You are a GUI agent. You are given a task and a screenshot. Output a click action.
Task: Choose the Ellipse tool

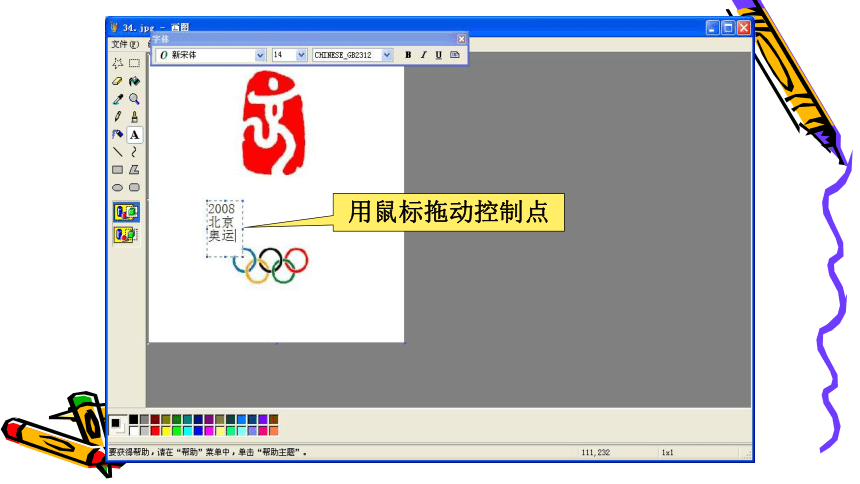point(117,188)
